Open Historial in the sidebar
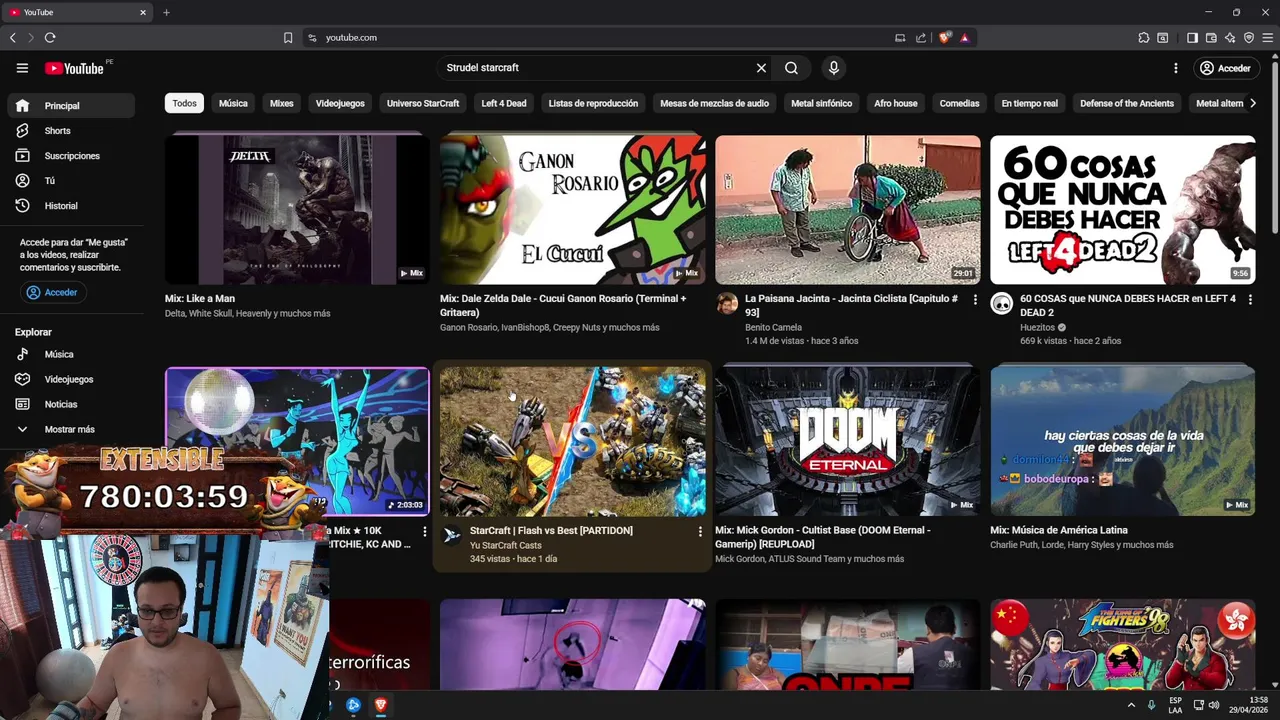The image size is (1280, 720). point(71,206)
